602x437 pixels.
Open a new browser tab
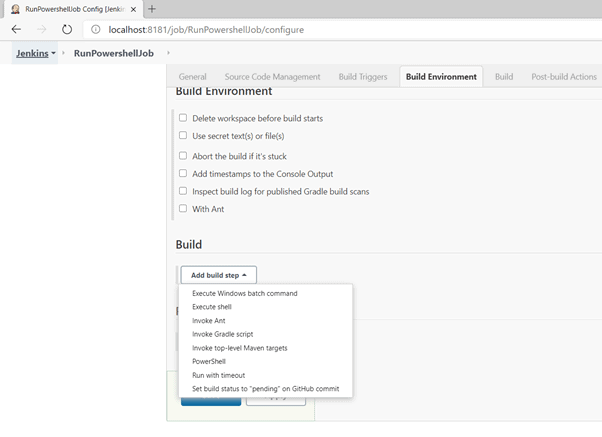coord(152,9)
